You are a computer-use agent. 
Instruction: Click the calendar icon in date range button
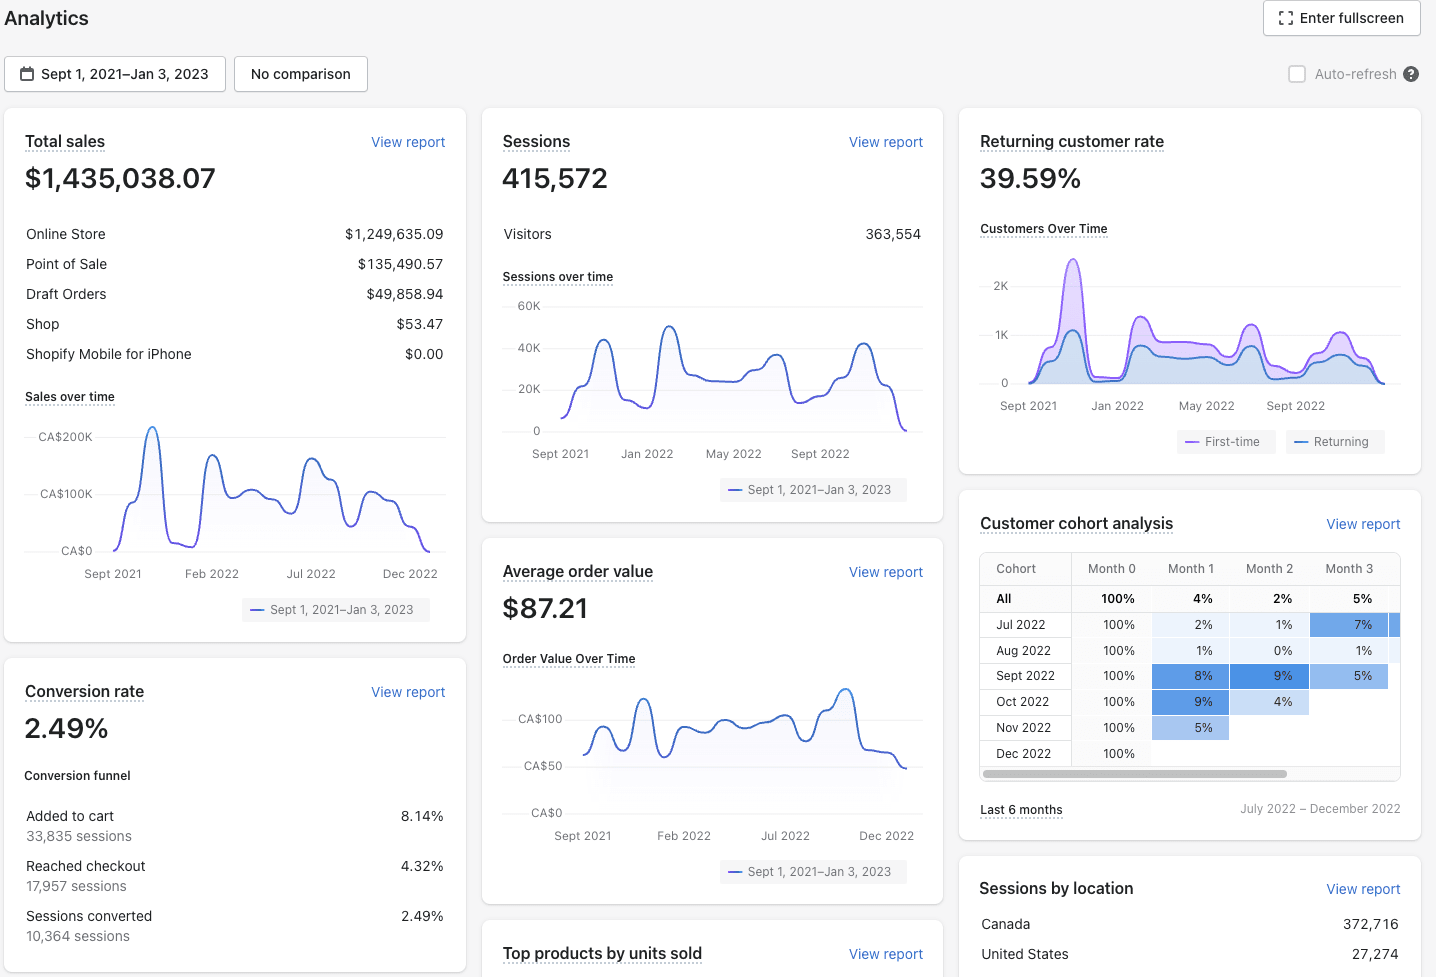(x=27, y=74)
